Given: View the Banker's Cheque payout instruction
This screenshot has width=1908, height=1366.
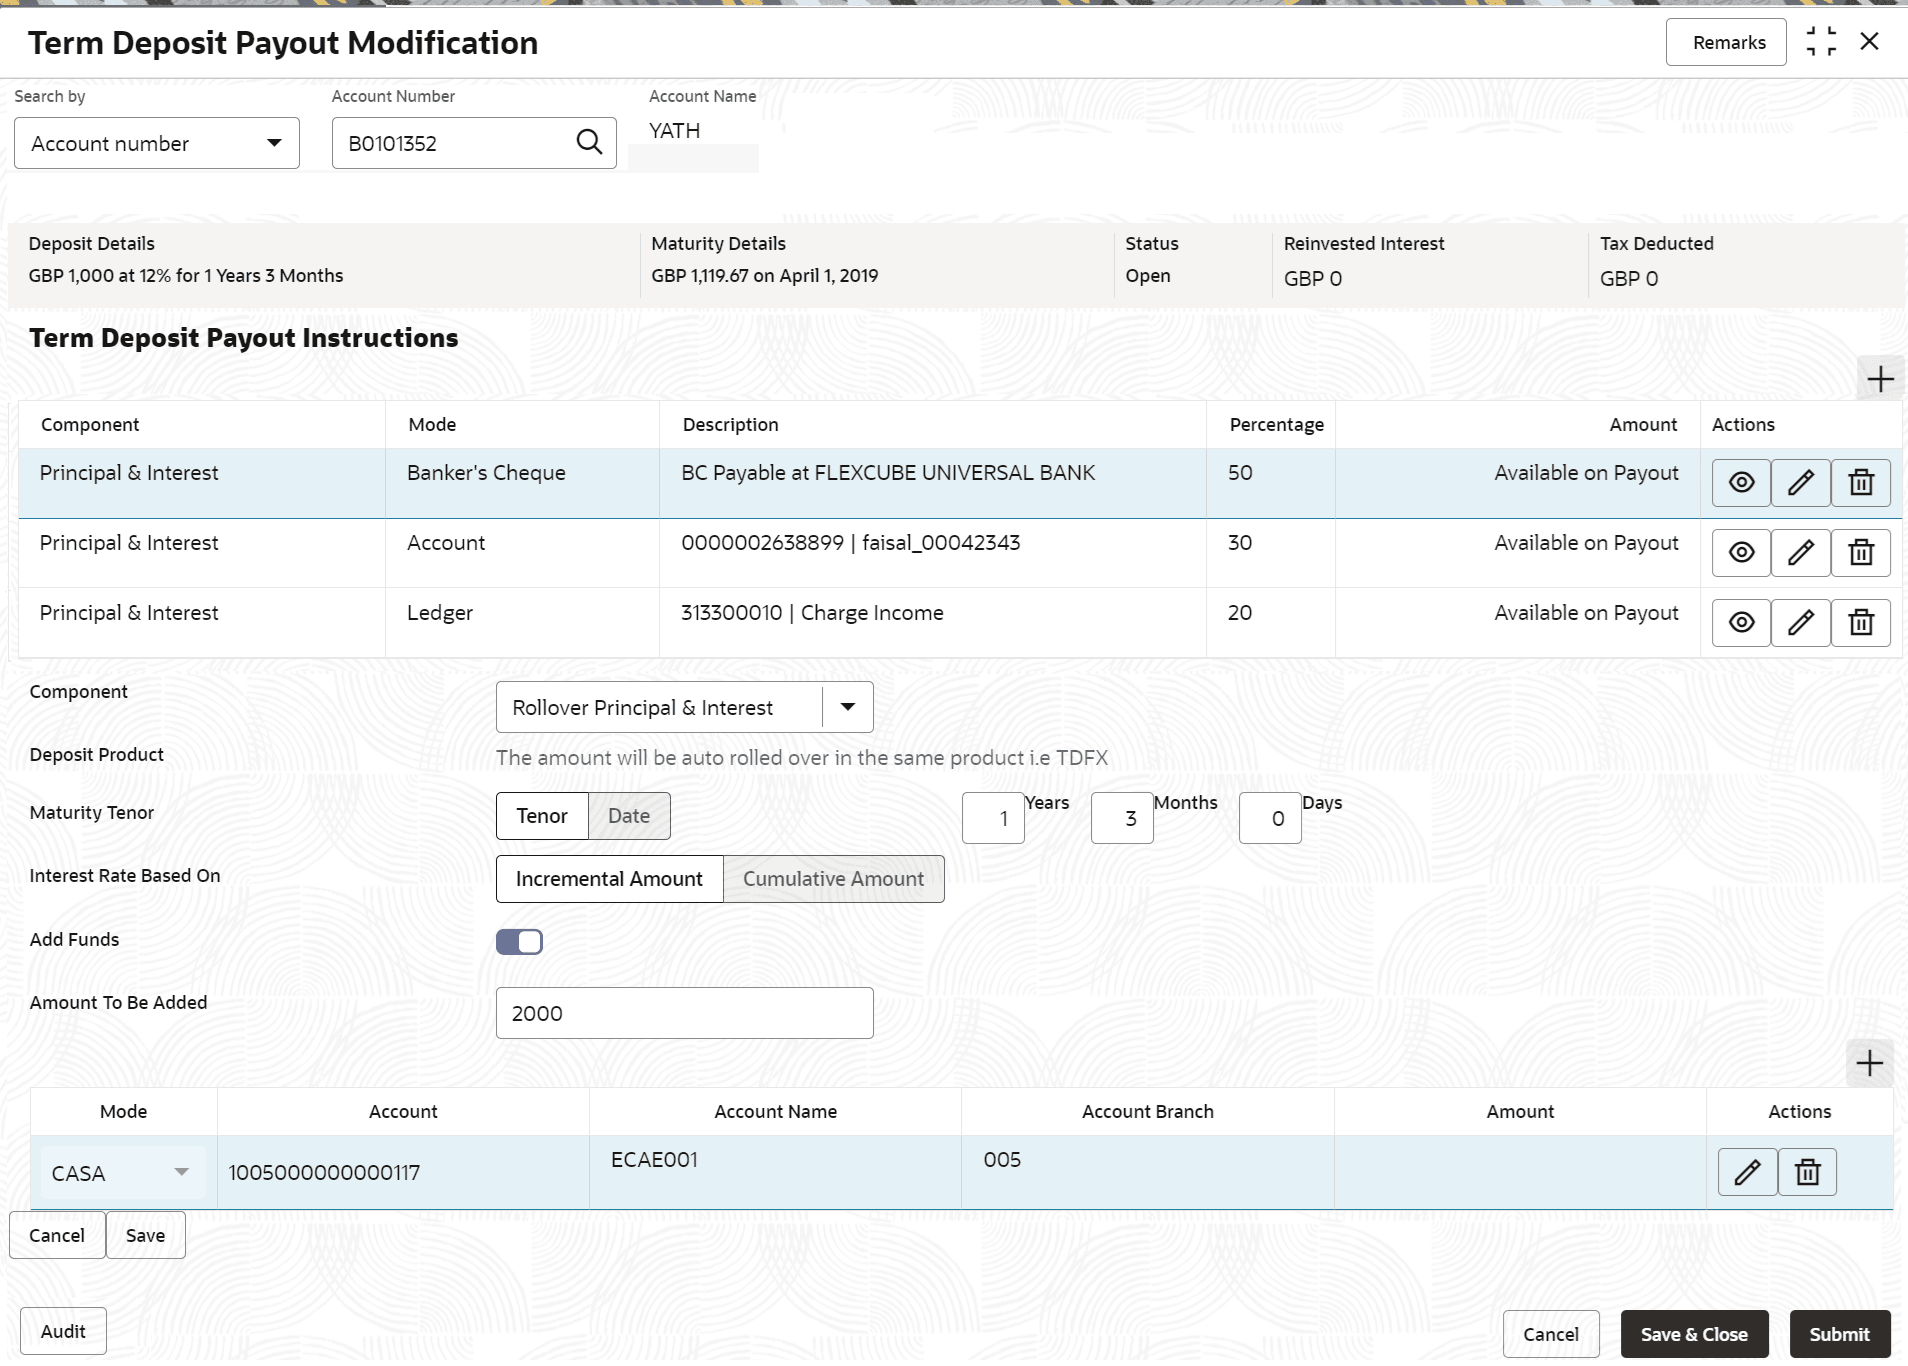Looking at the screenshot, I should click(1741, 483).
